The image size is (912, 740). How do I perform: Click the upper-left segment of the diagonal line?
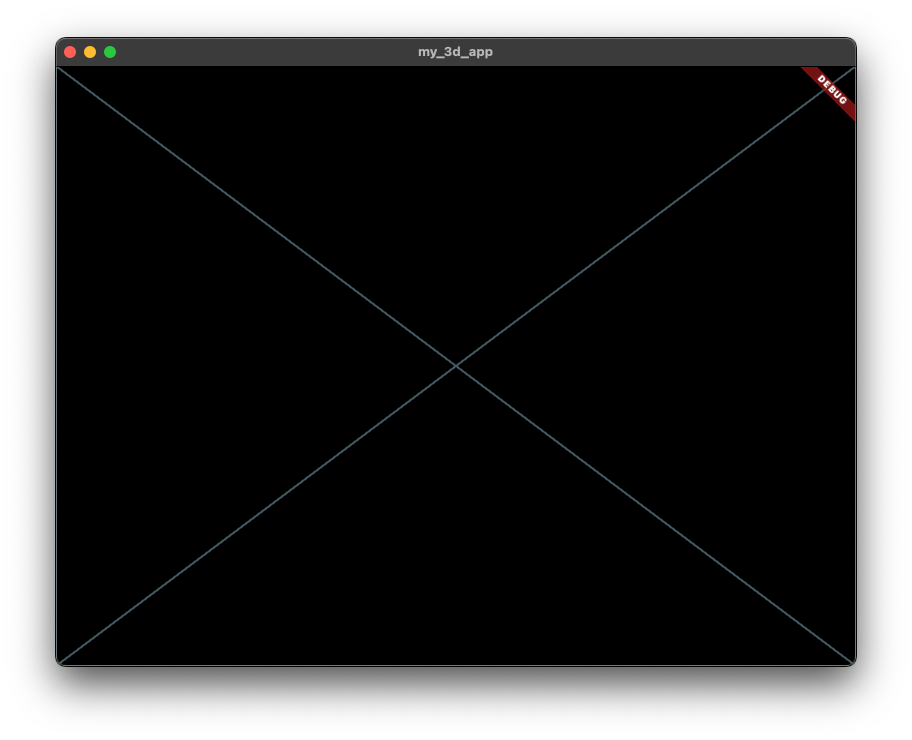tap(256, 217)
